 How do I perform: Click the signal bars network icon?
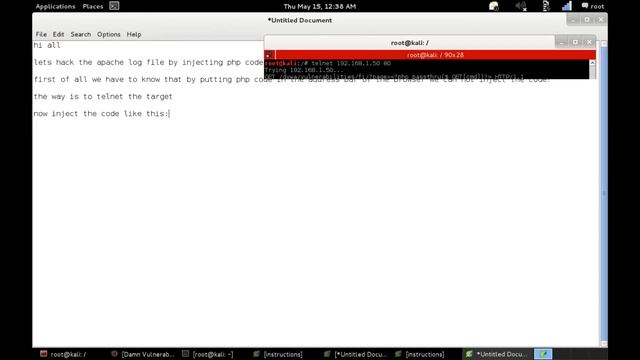567,6
